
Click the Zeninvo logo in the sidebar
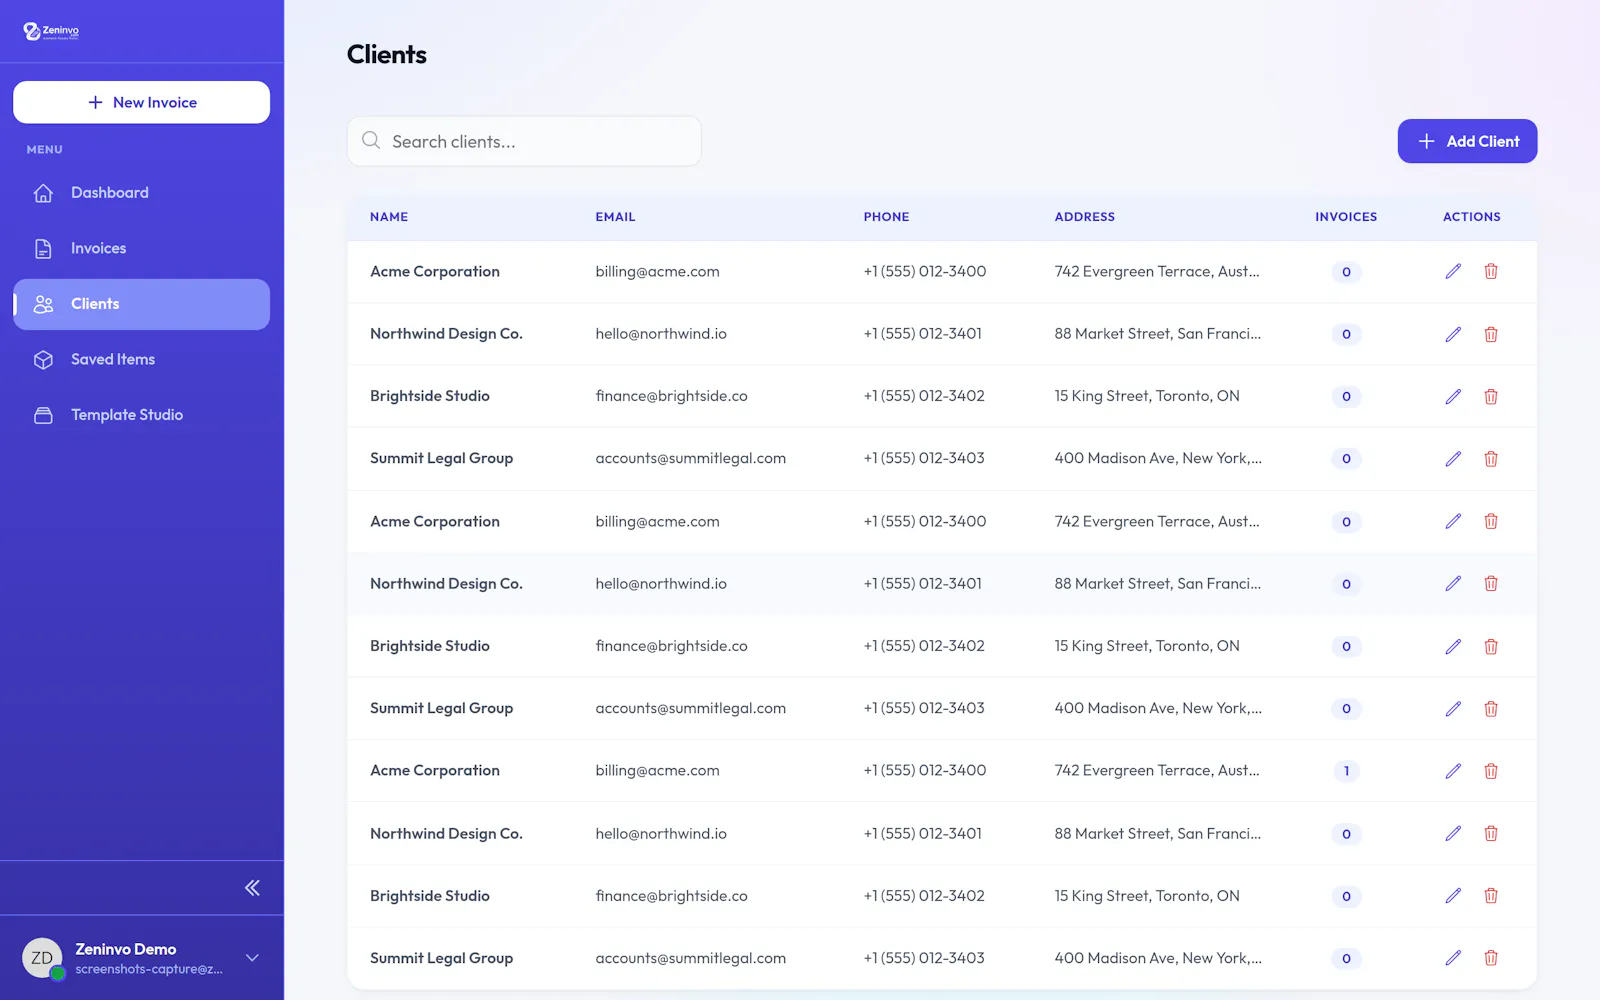(x=51, y=31)
